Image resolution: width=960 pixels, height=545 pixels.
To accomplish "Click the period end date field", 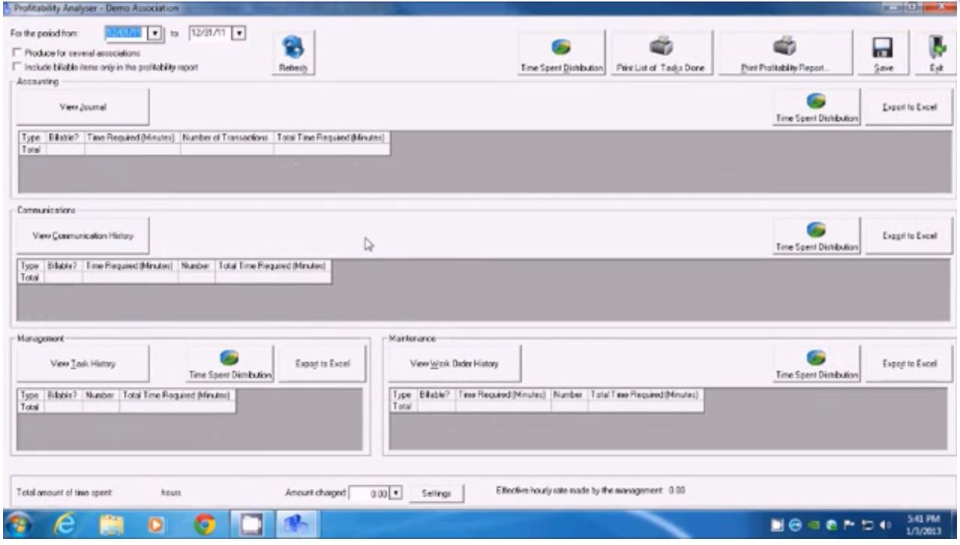I will pyautogui.click(x=211, y=33).
